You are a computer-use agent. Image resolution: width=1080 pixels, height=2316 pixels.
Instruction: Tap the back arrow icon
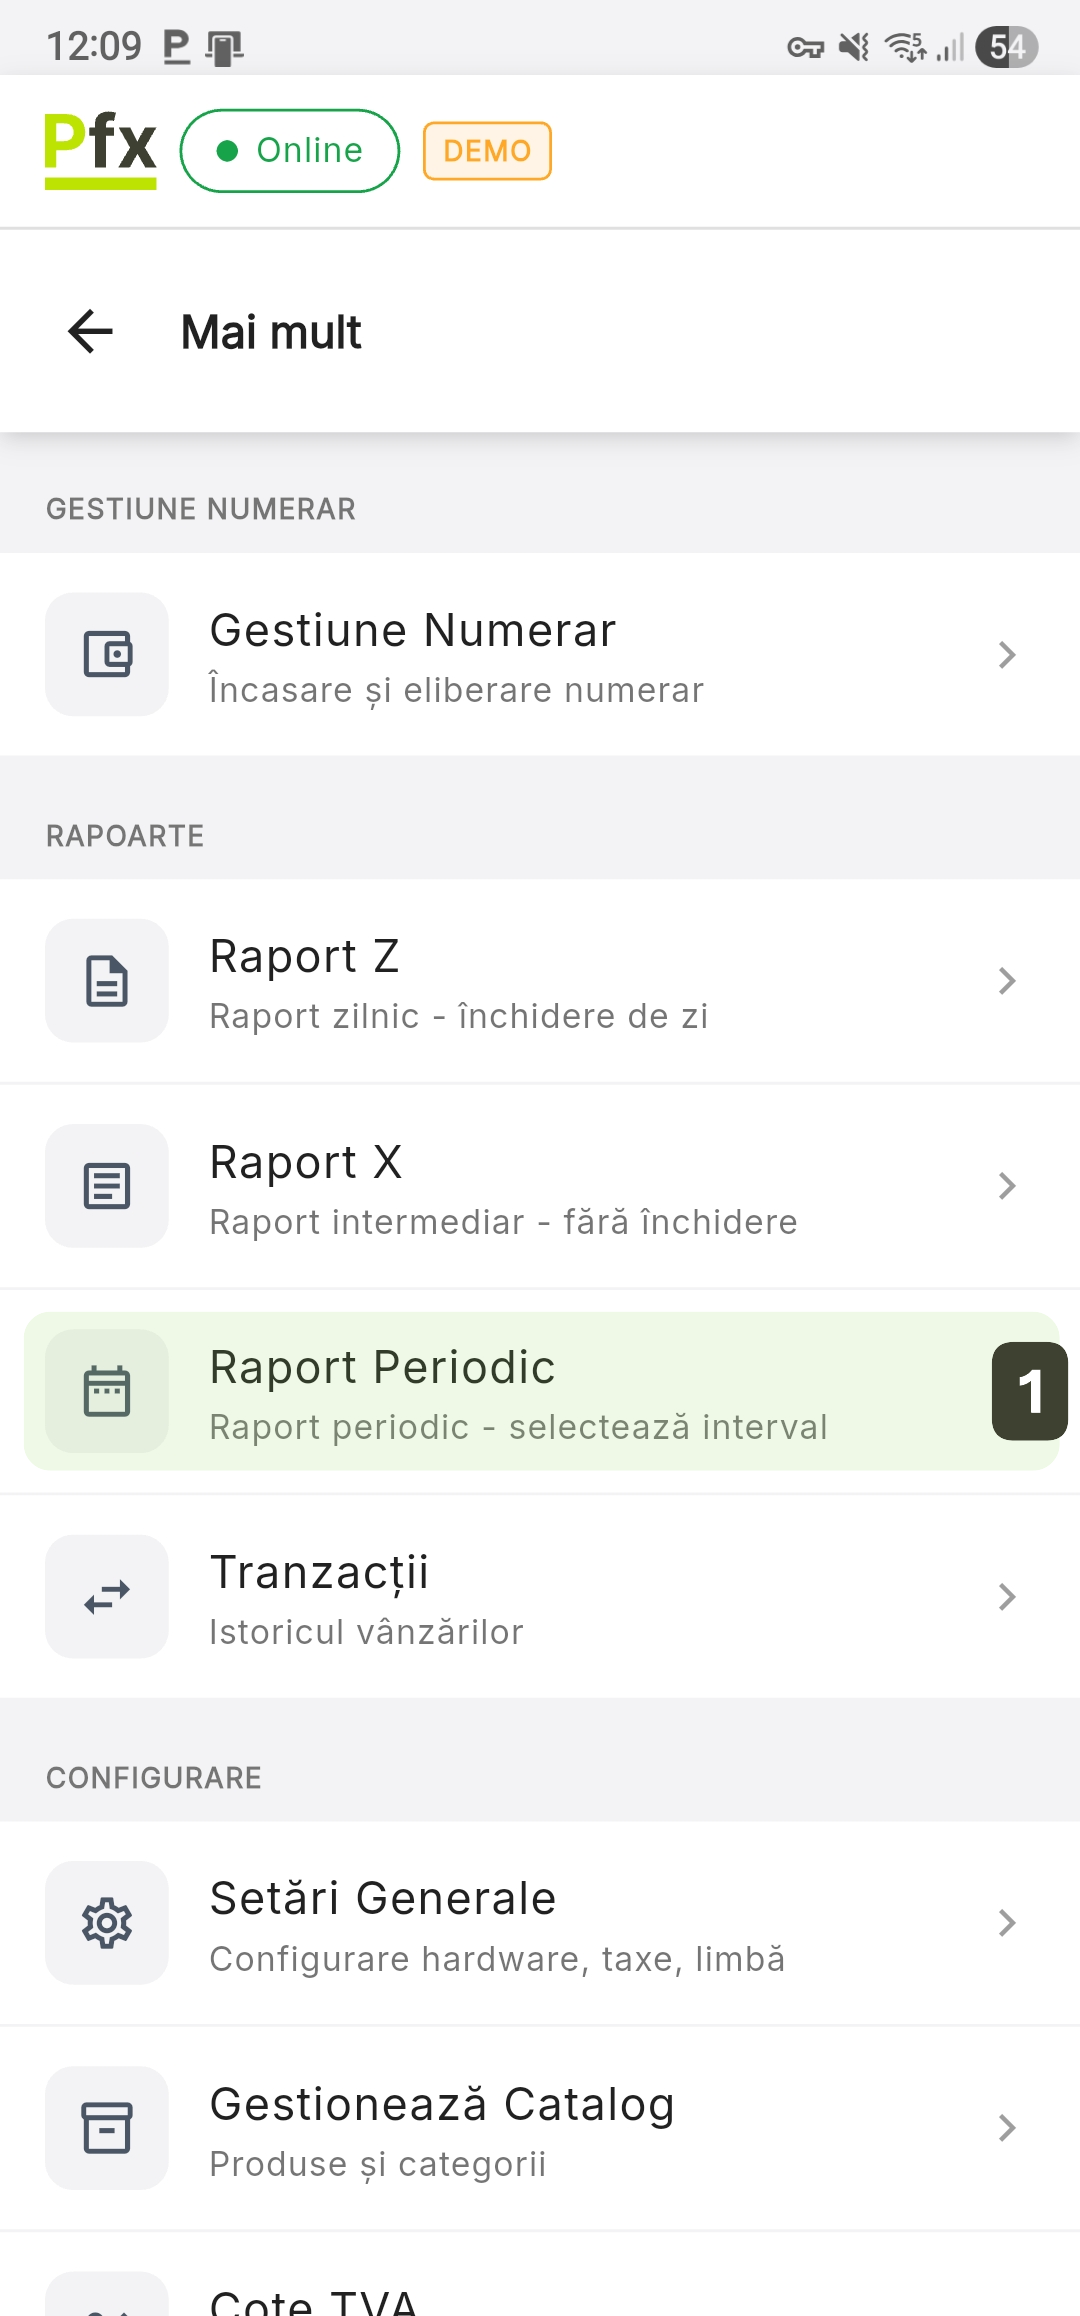(91, 332)
